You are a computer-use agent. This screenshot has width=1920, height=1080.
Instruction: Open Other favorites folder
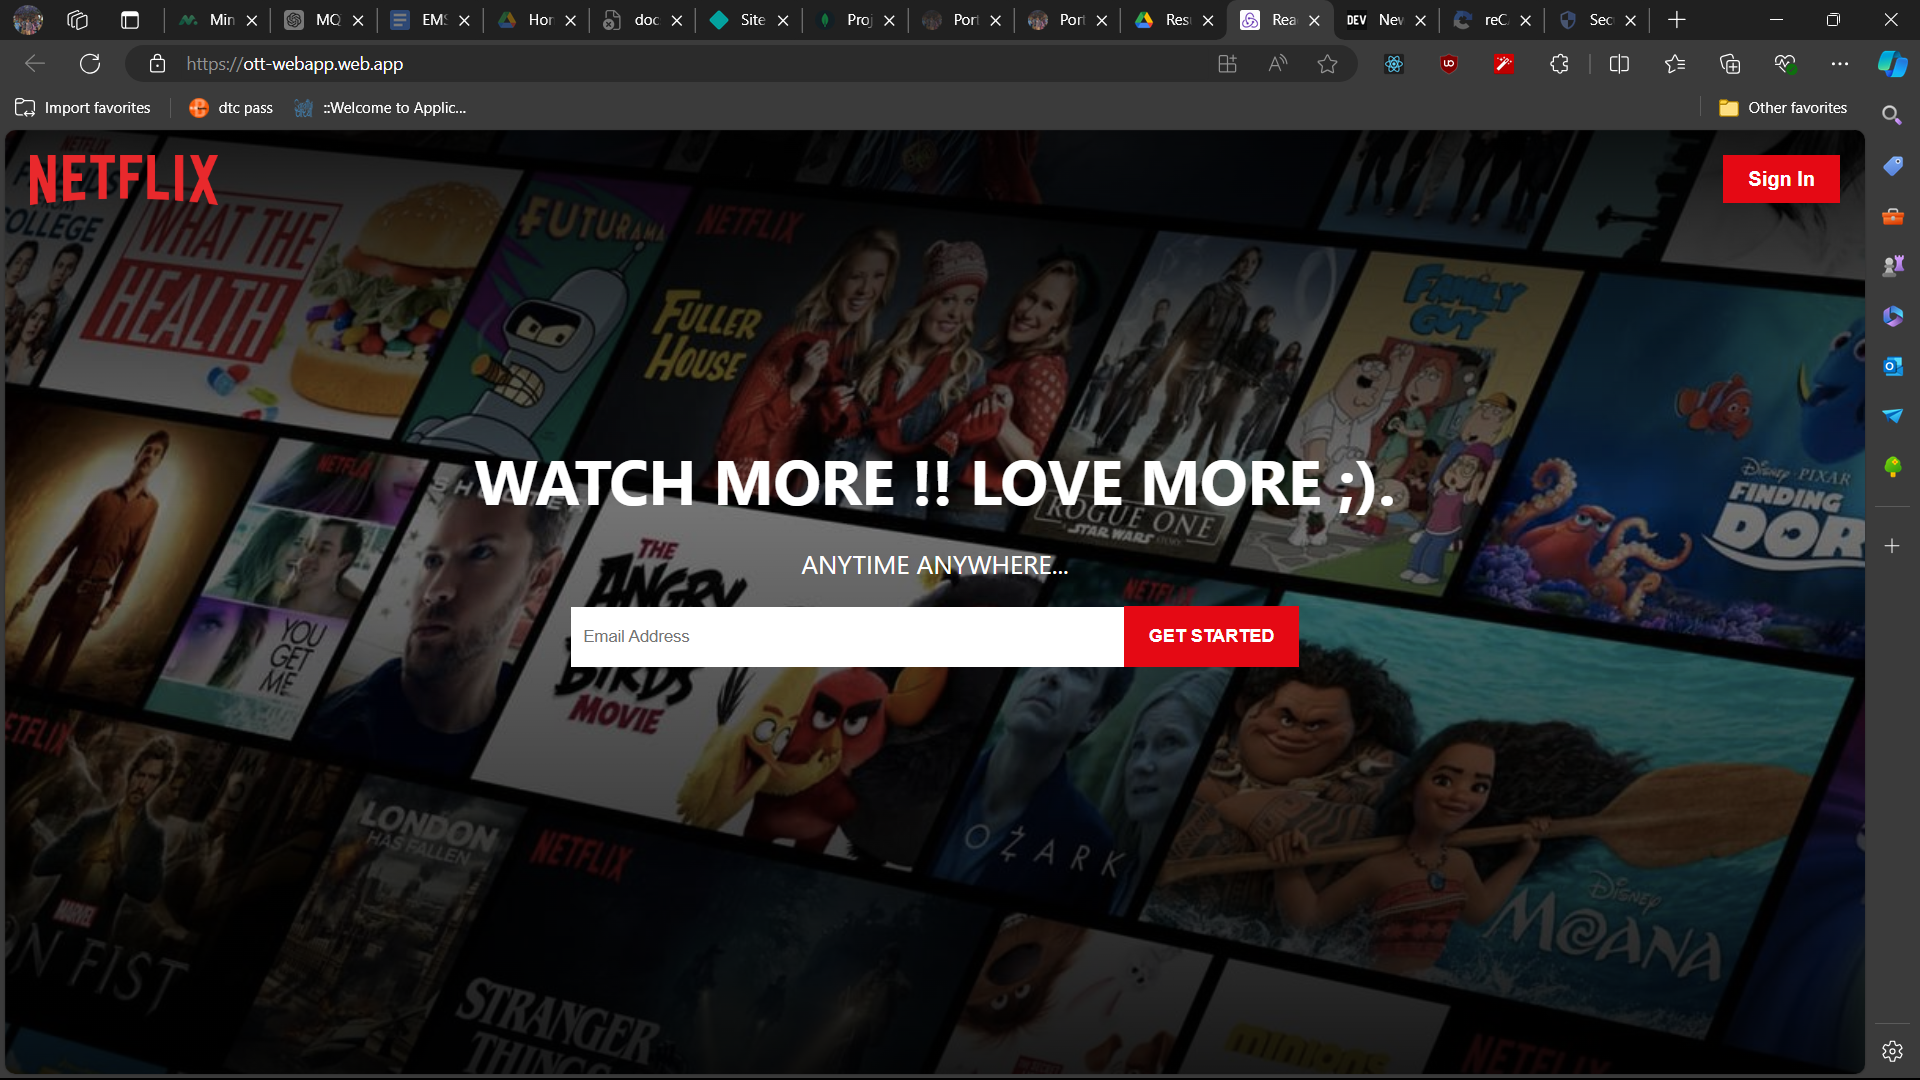[x=1783, y=108]
